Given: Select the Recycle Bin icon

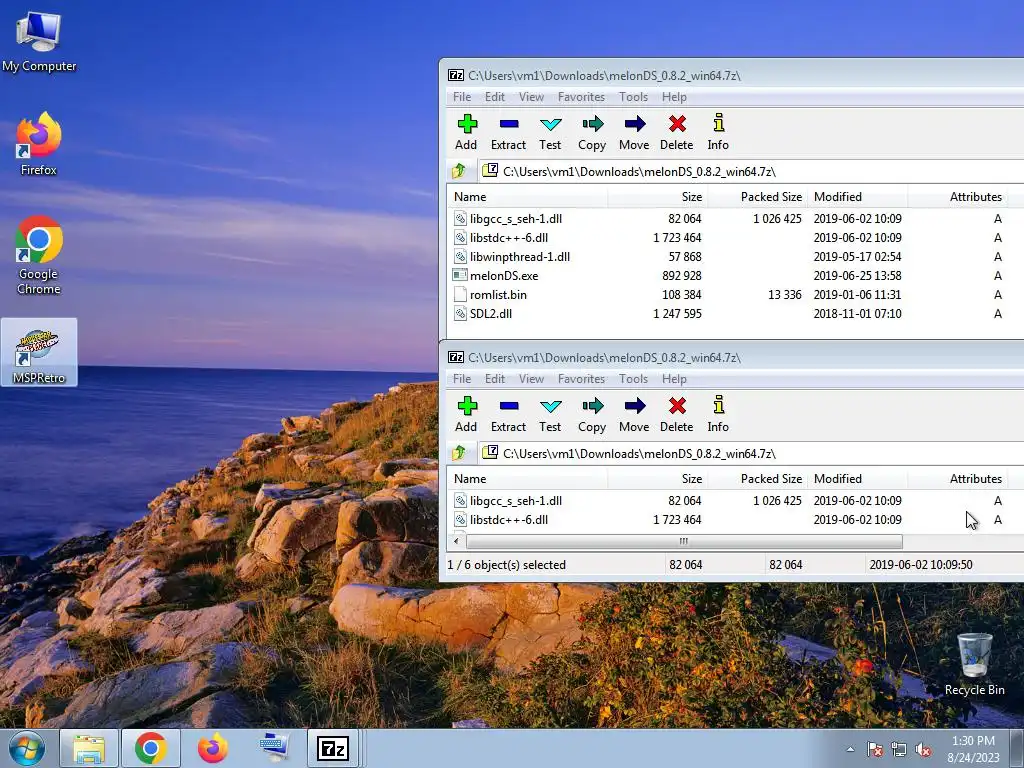Looking at the screenshot, I should click(974, 664).
